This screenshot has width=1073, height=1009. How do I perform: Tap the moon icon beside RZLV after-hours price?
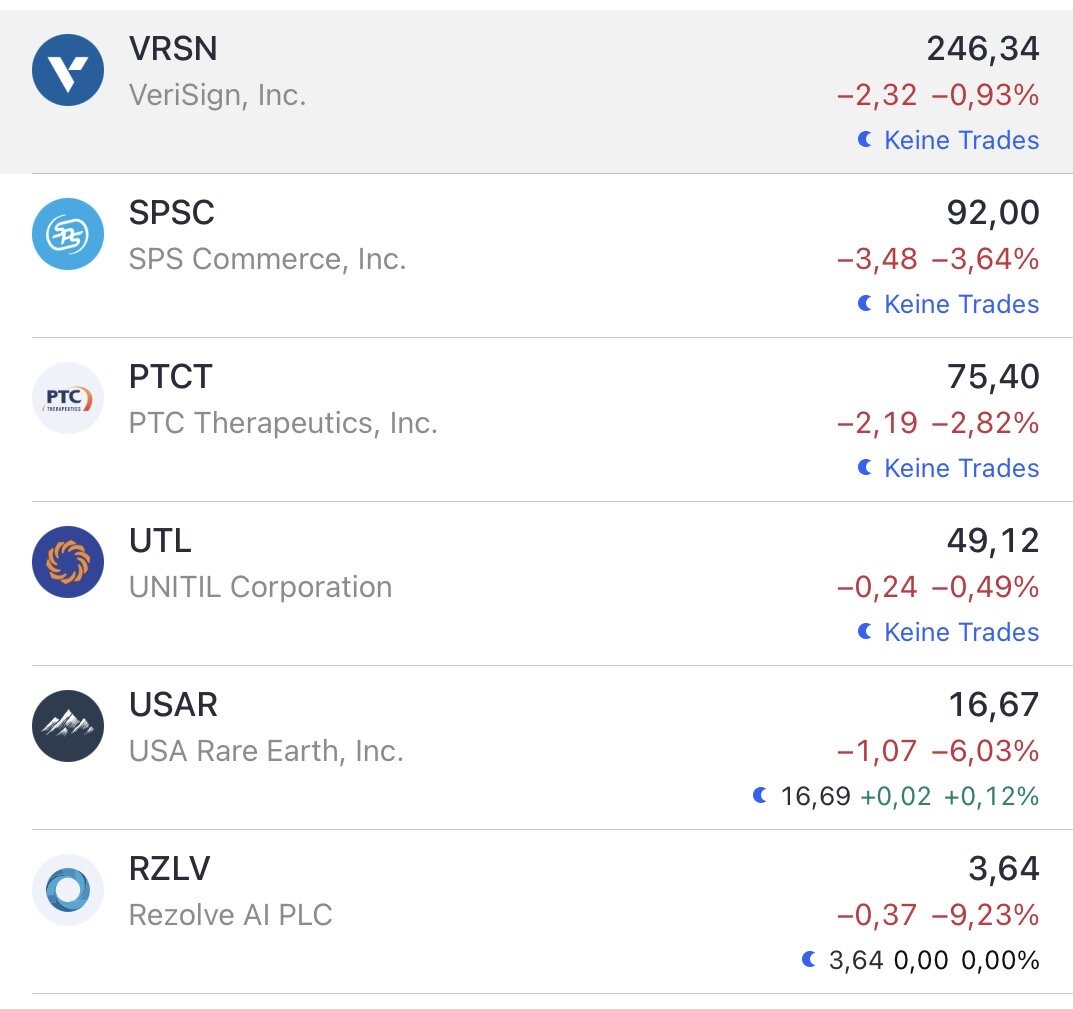[x=810, y=960]
